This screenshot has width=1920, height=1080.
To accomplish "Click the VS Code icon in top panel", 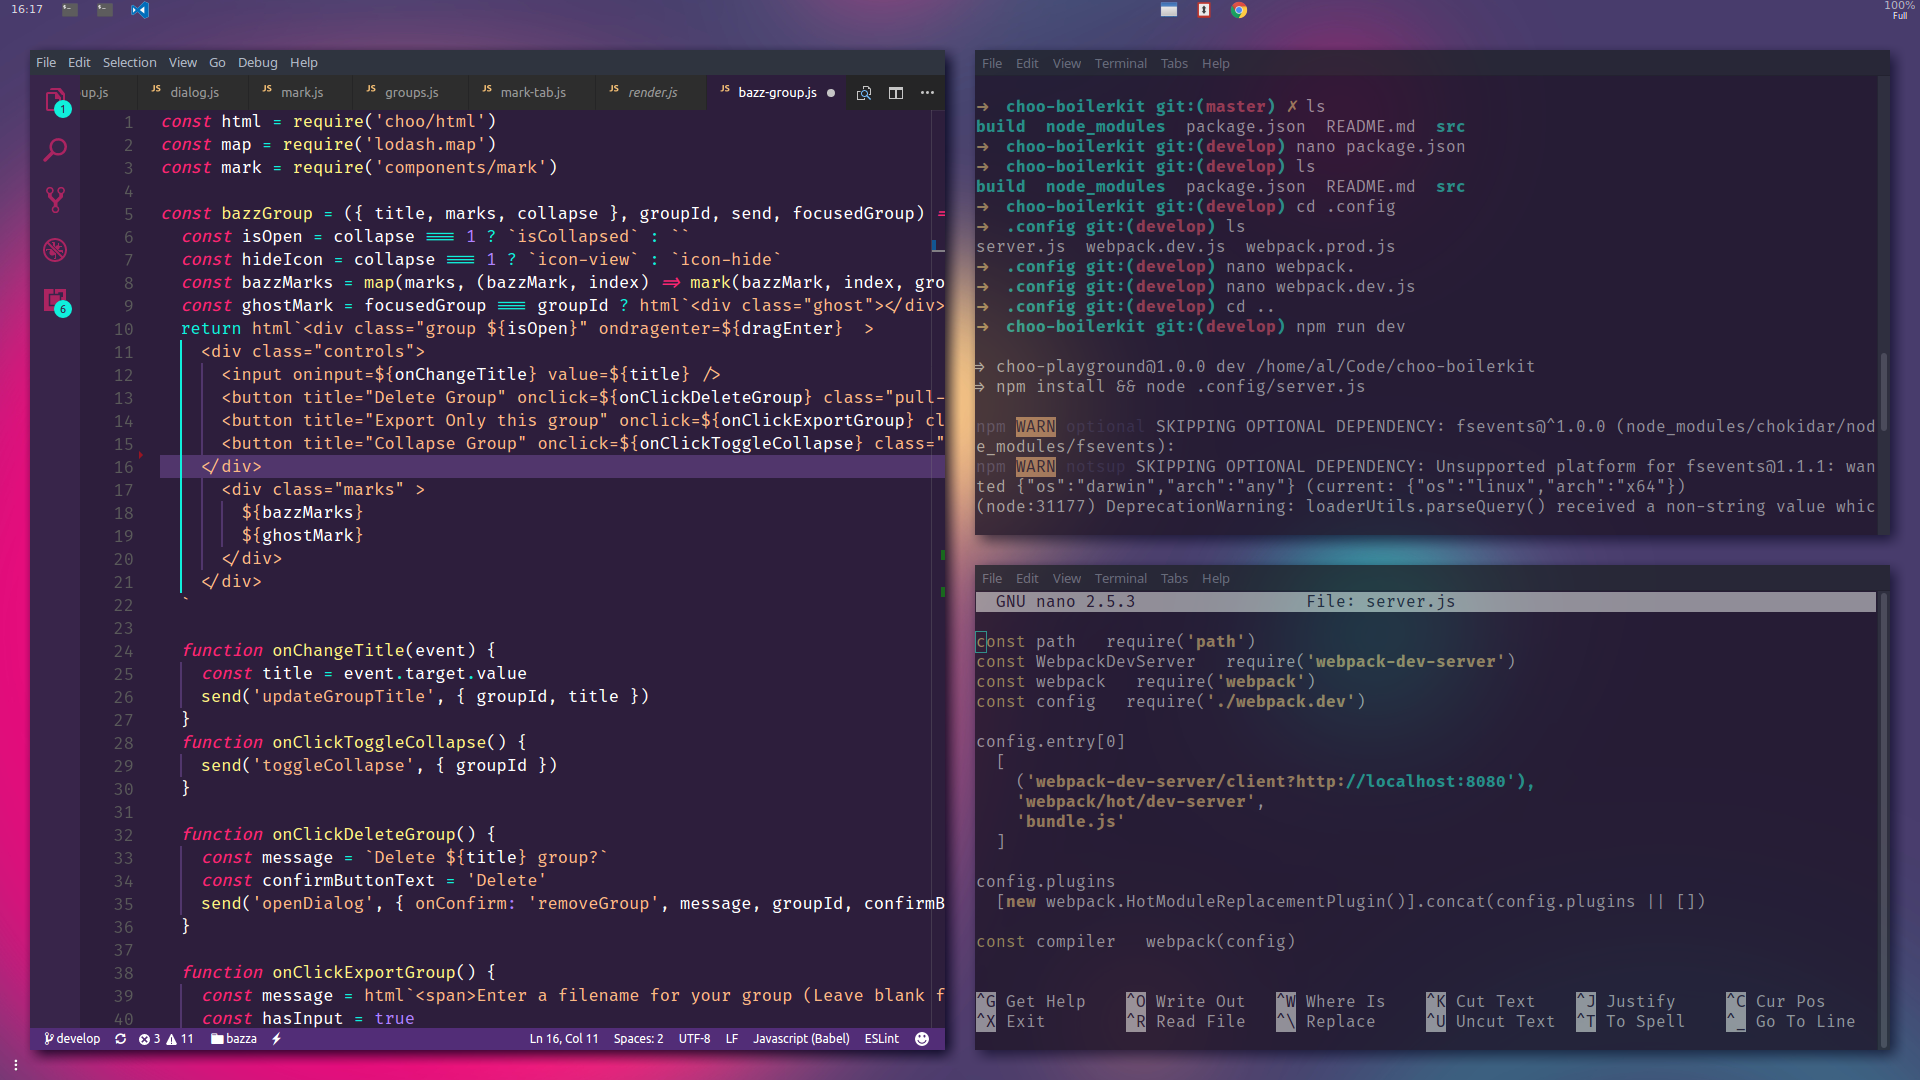I will point(140,10).
